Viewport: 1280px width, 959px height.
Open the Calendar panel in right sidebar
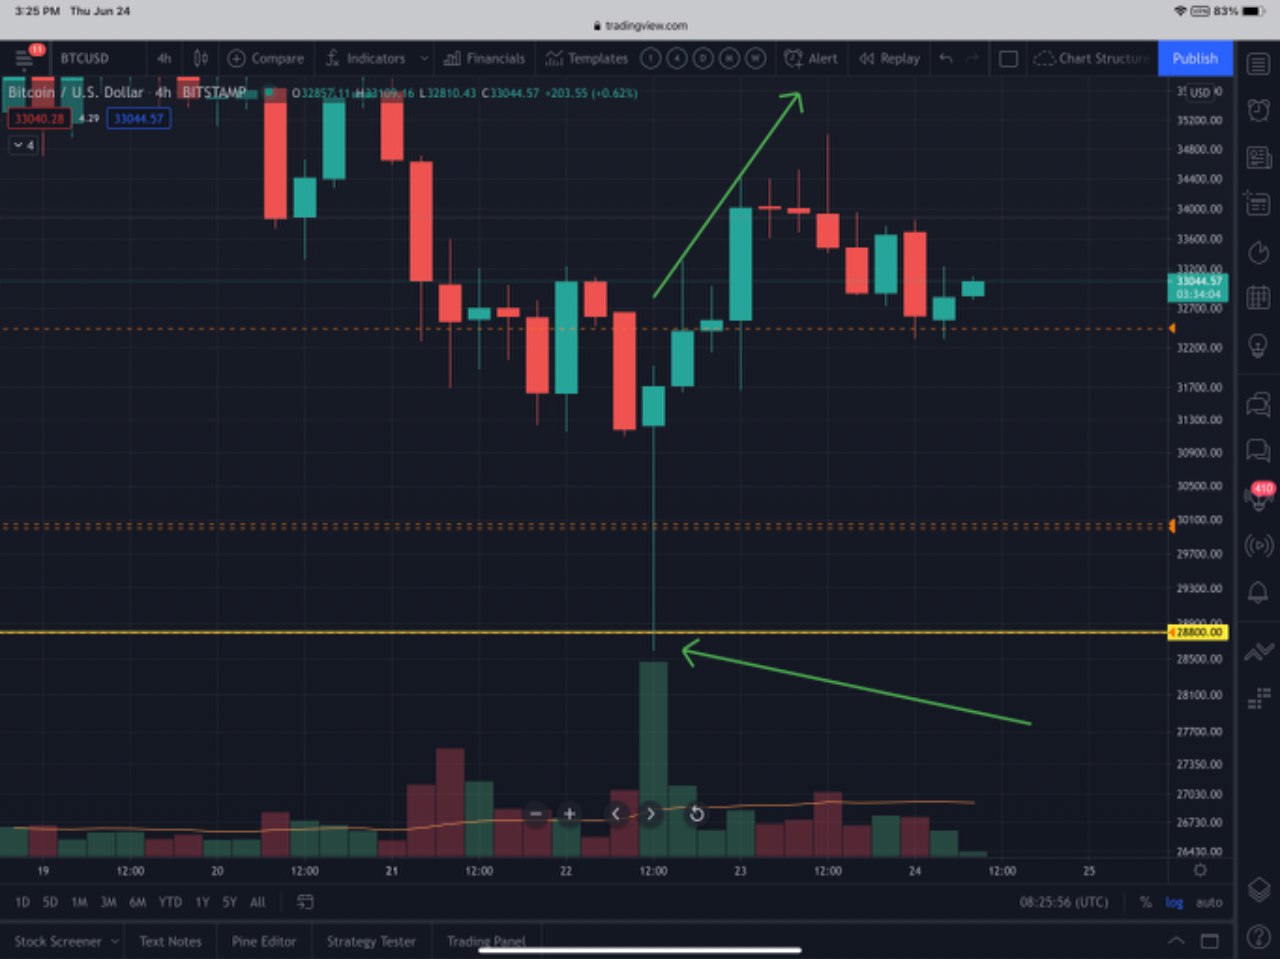[x=1258, y=297]
